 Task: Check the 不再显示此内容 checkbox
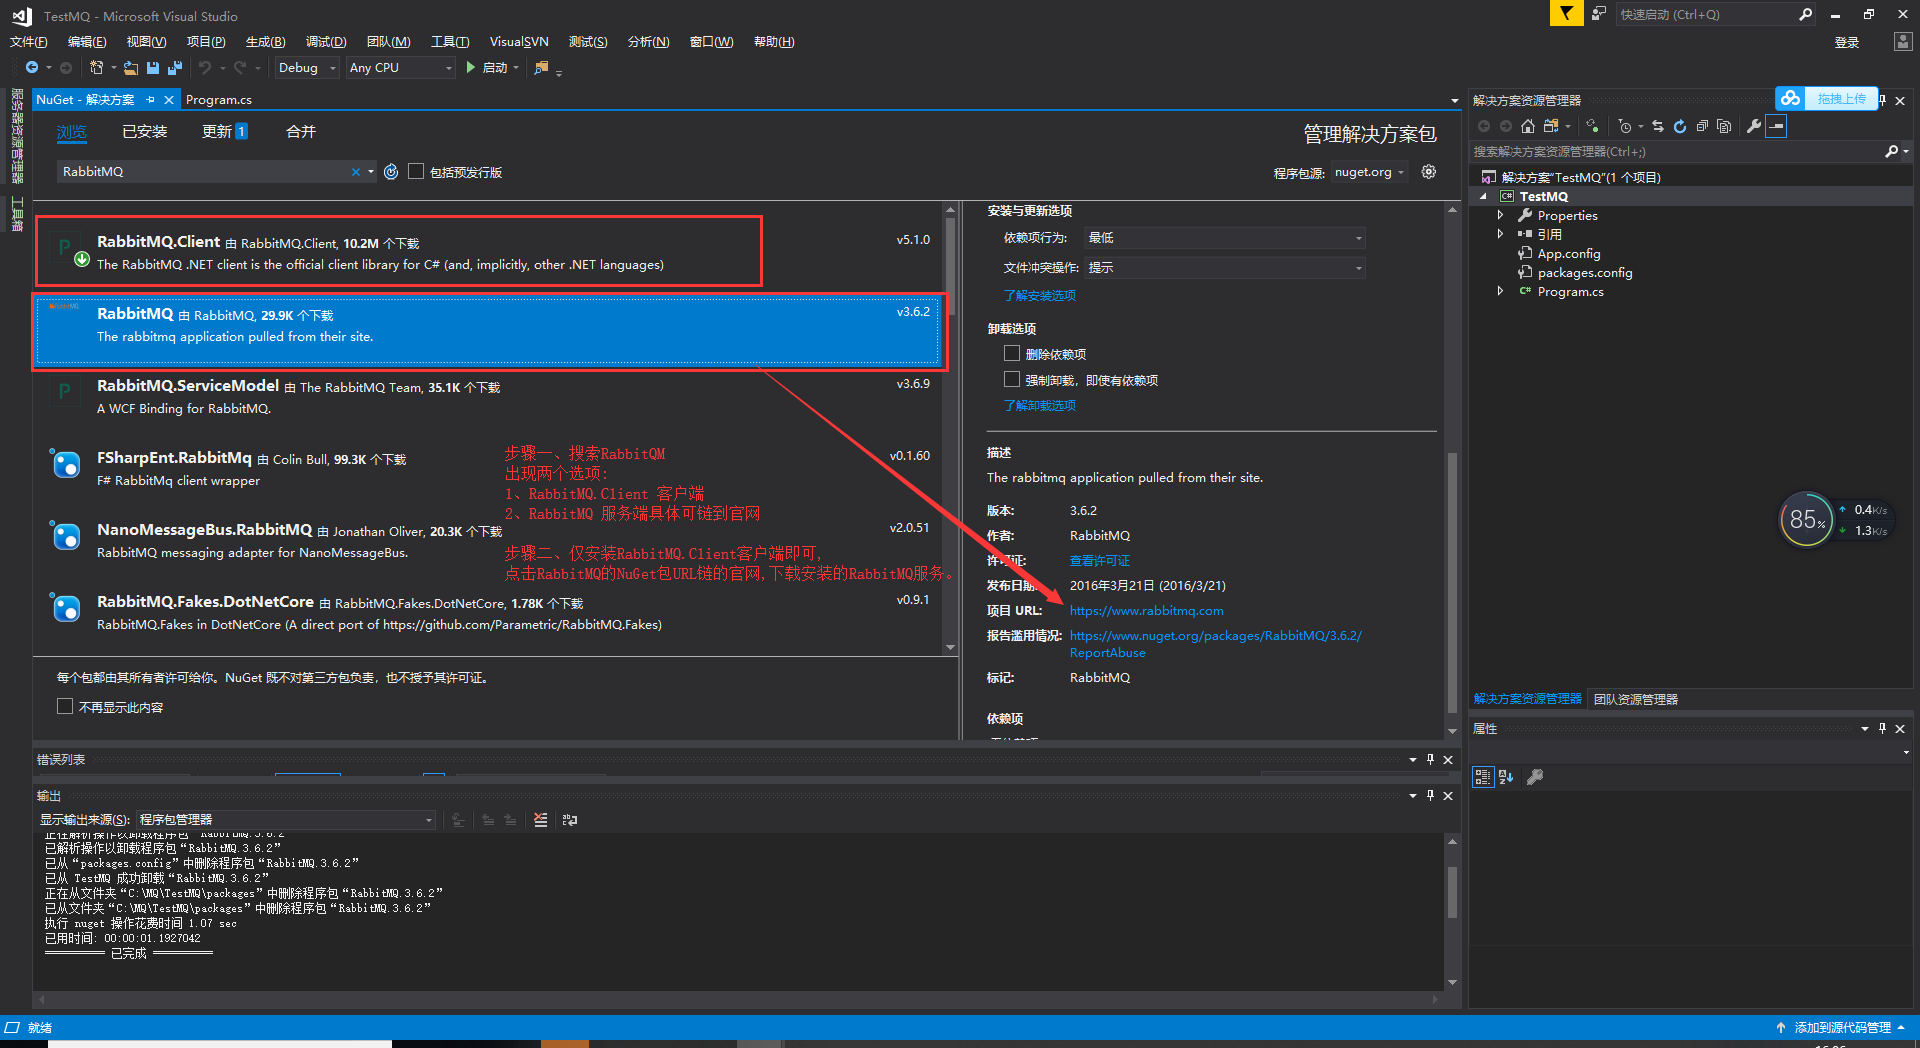(x=65, y=706)
